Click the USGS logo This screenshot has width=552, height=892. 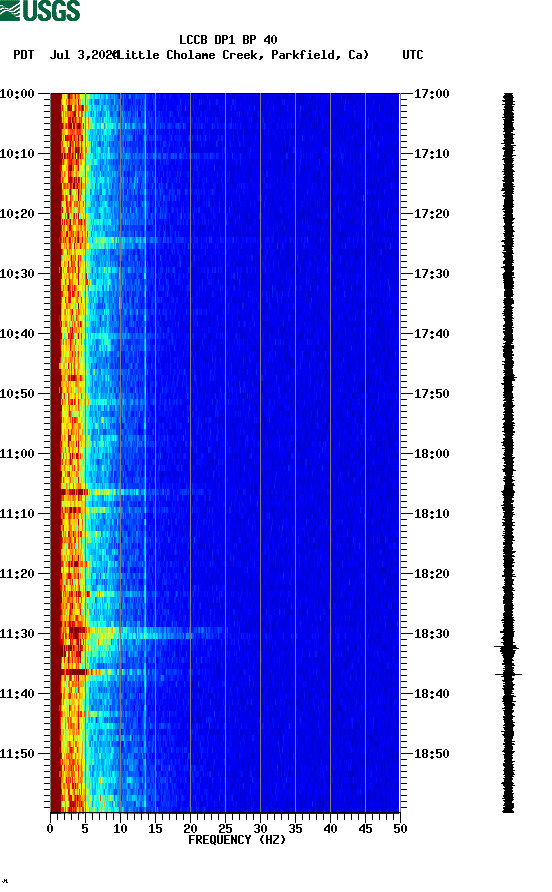[40, 10]
